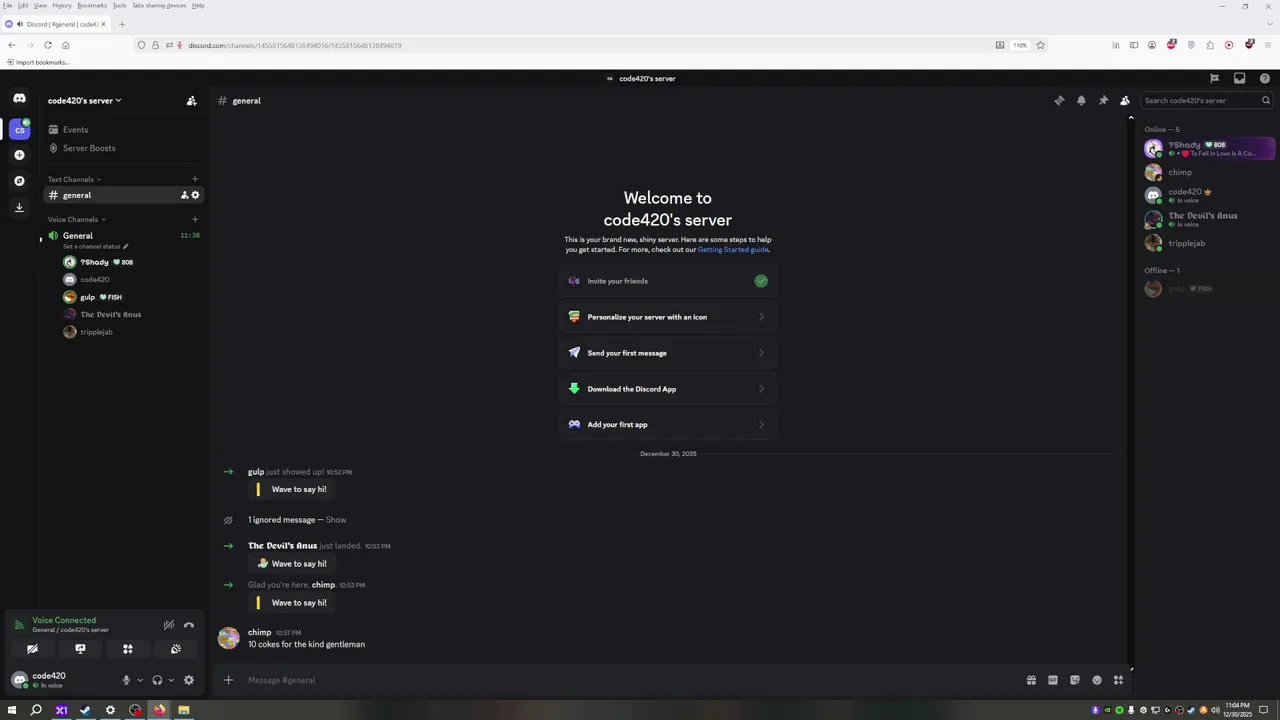1280x720 pixels.
Task: Open Download Apps icon in server sidebar
Action: [19, 207]
